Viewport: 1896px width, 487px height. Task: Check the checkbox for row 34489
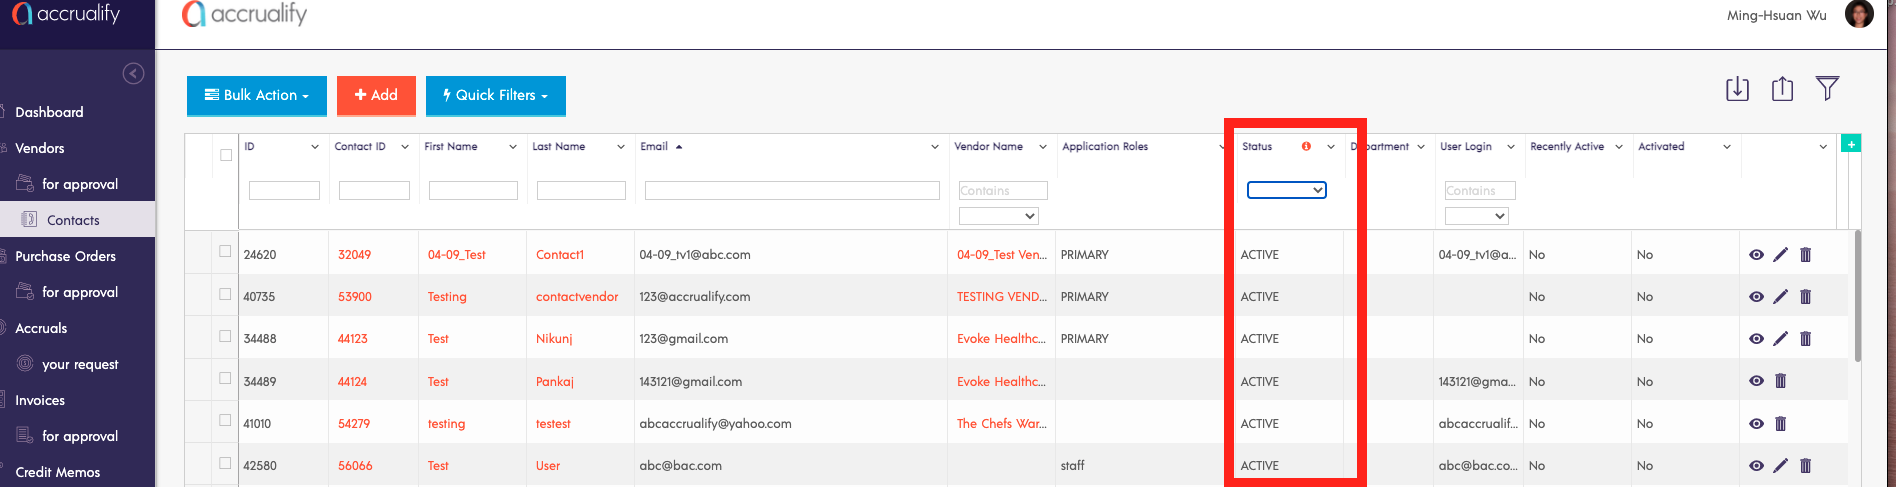pyautogui.click(x=225, y=379)
